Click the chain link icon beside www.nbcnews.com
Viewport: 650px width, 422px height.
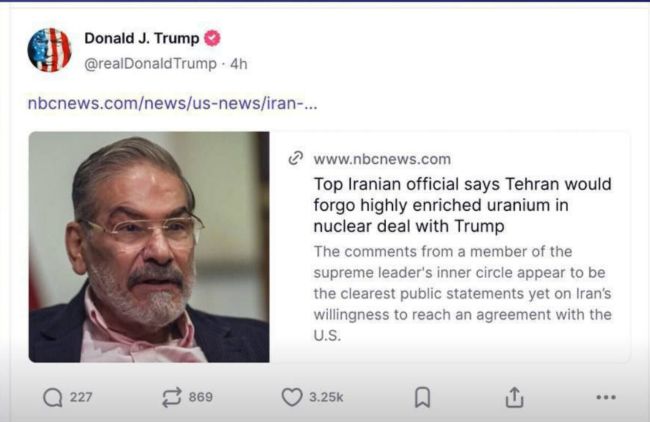pyautogui.click(x=295, y=159)
